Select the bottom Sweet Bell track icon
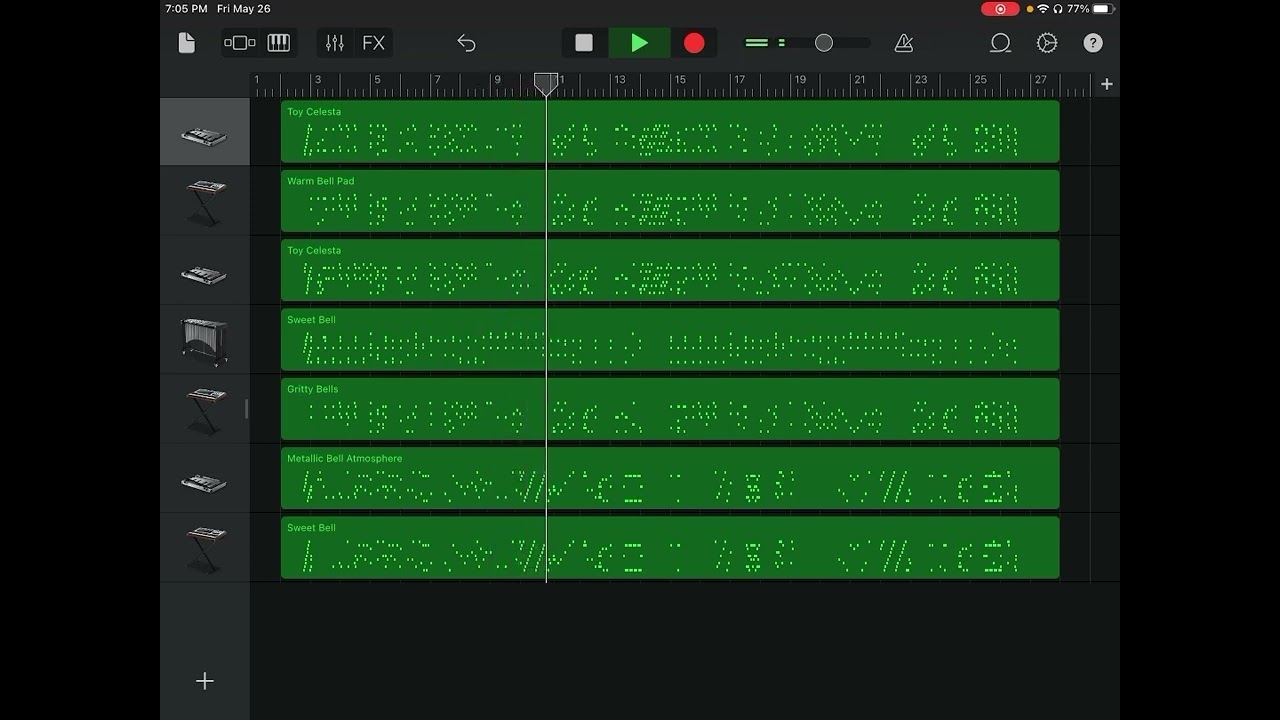 (x=205, y=548)
